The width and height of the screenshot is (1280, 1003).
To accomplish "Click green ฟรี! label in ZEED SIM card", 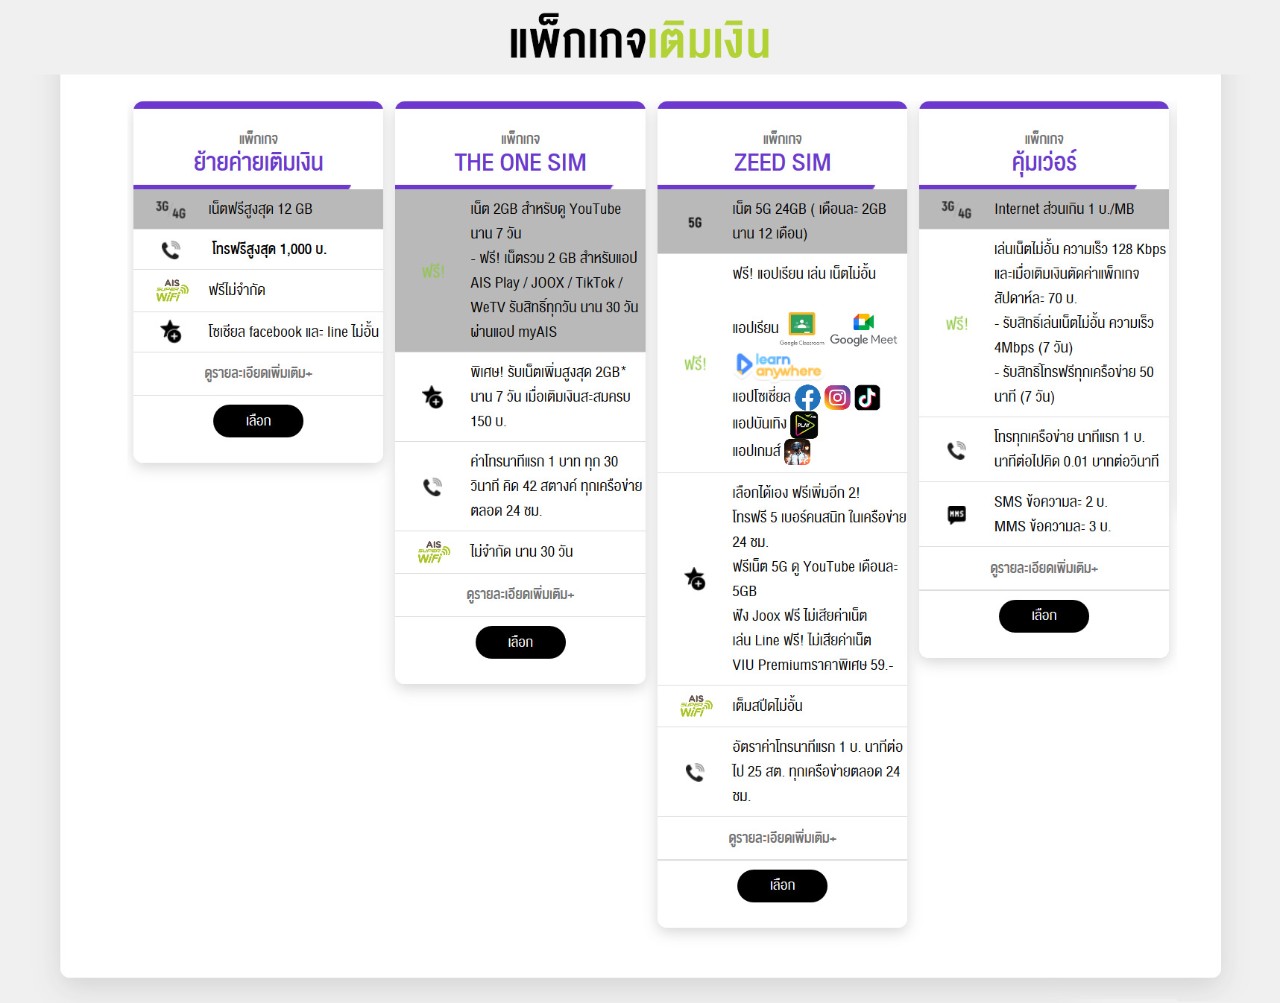I will 695,364.
